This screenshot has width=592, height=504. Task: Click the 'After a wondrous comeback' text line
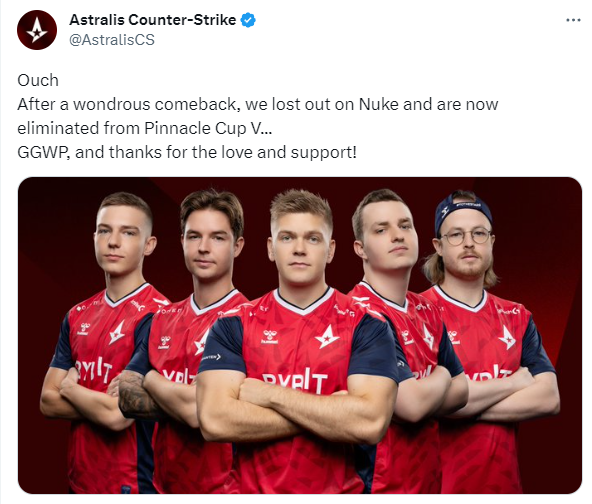click(x=257, y=105)
